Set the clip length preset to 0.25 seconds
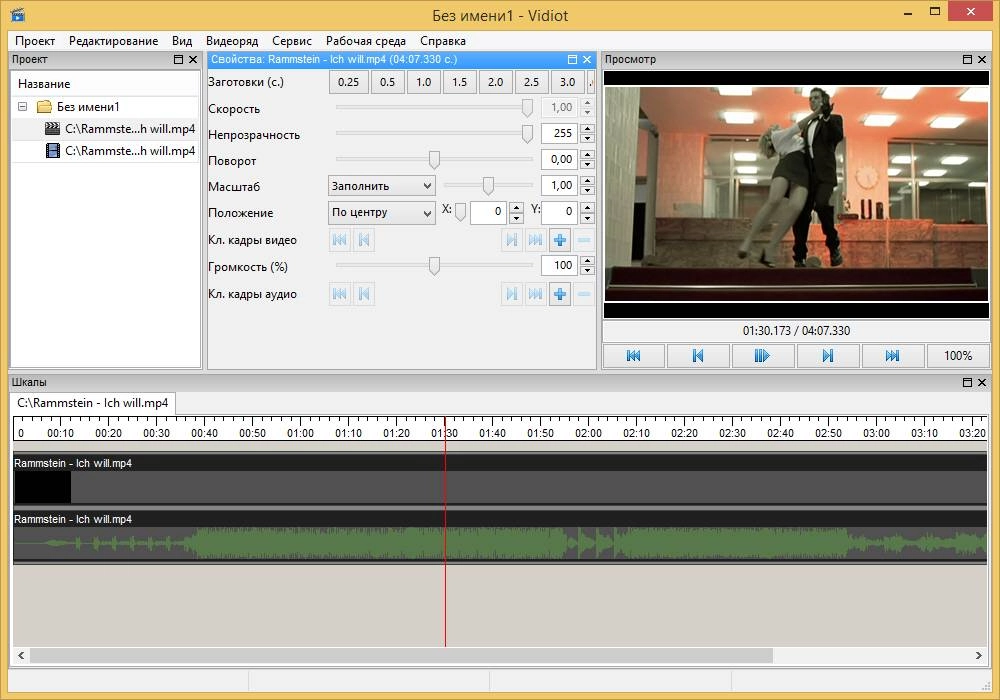Viewport: 1000px width, 700px height. point(348,82)
